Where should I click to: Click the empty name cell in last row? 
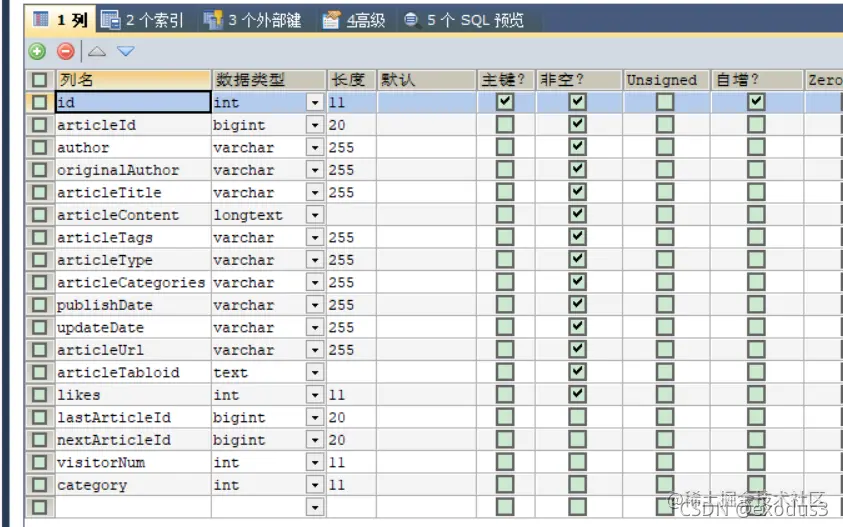pos(133,507)
